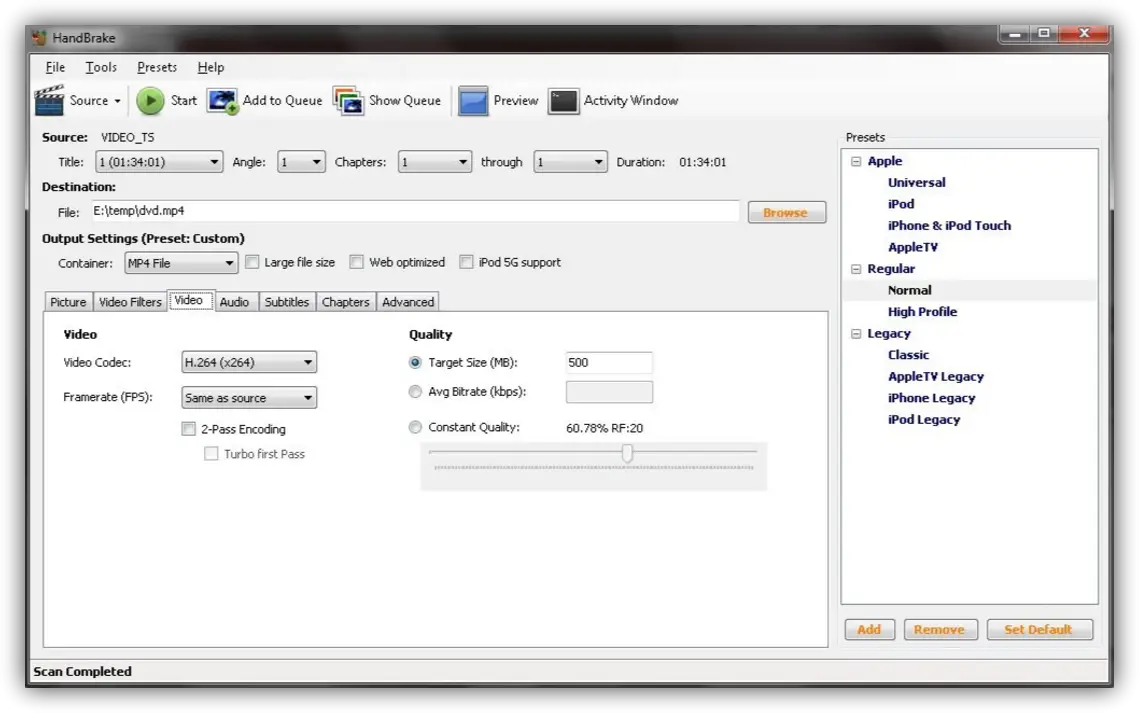Select the iPod Legacy preset
This screenshot has height=713, width=1139.
click(x=924, y=420)
